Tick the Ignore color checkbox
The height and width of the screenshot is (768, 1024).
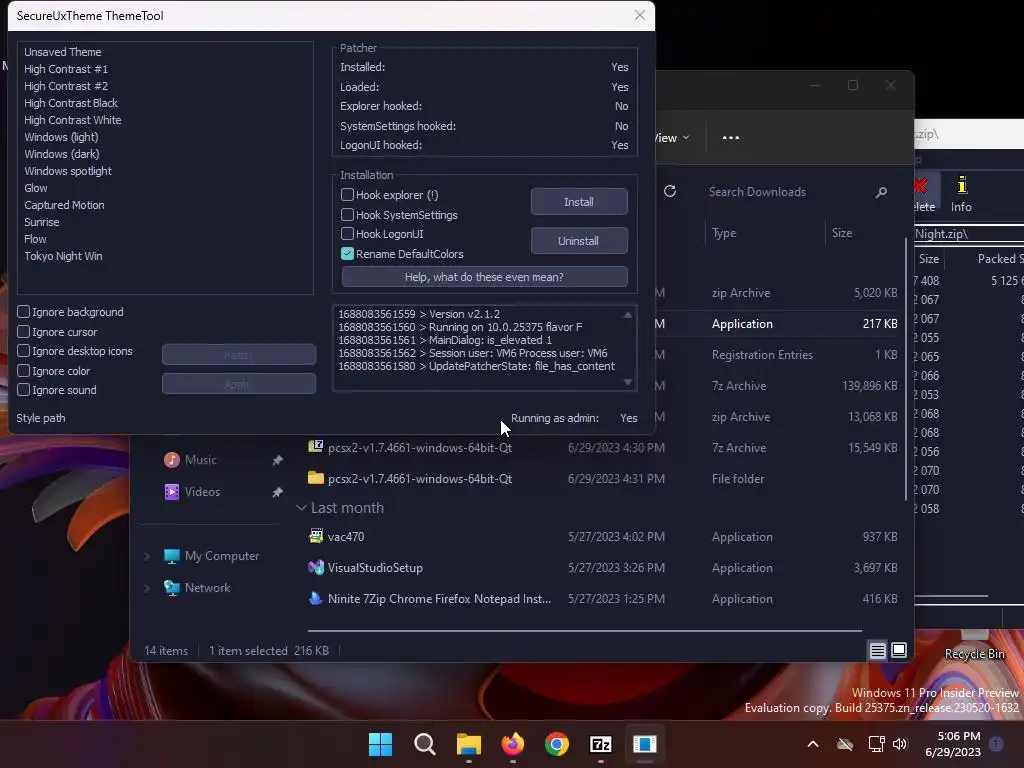tap(24, 370)
